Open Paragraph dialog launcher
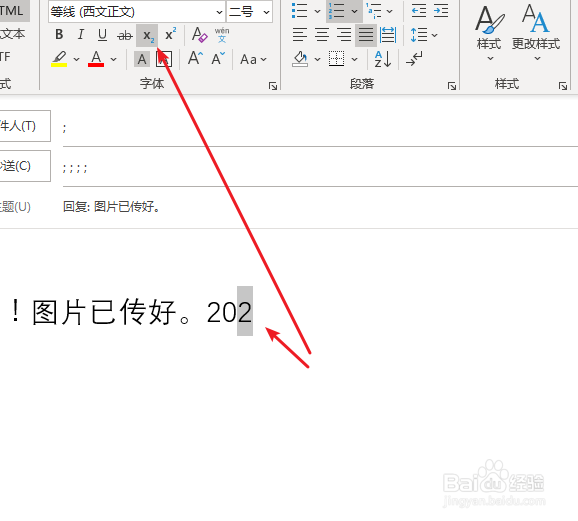This screenshot has width=578, height=521. (x=452, y=86)
